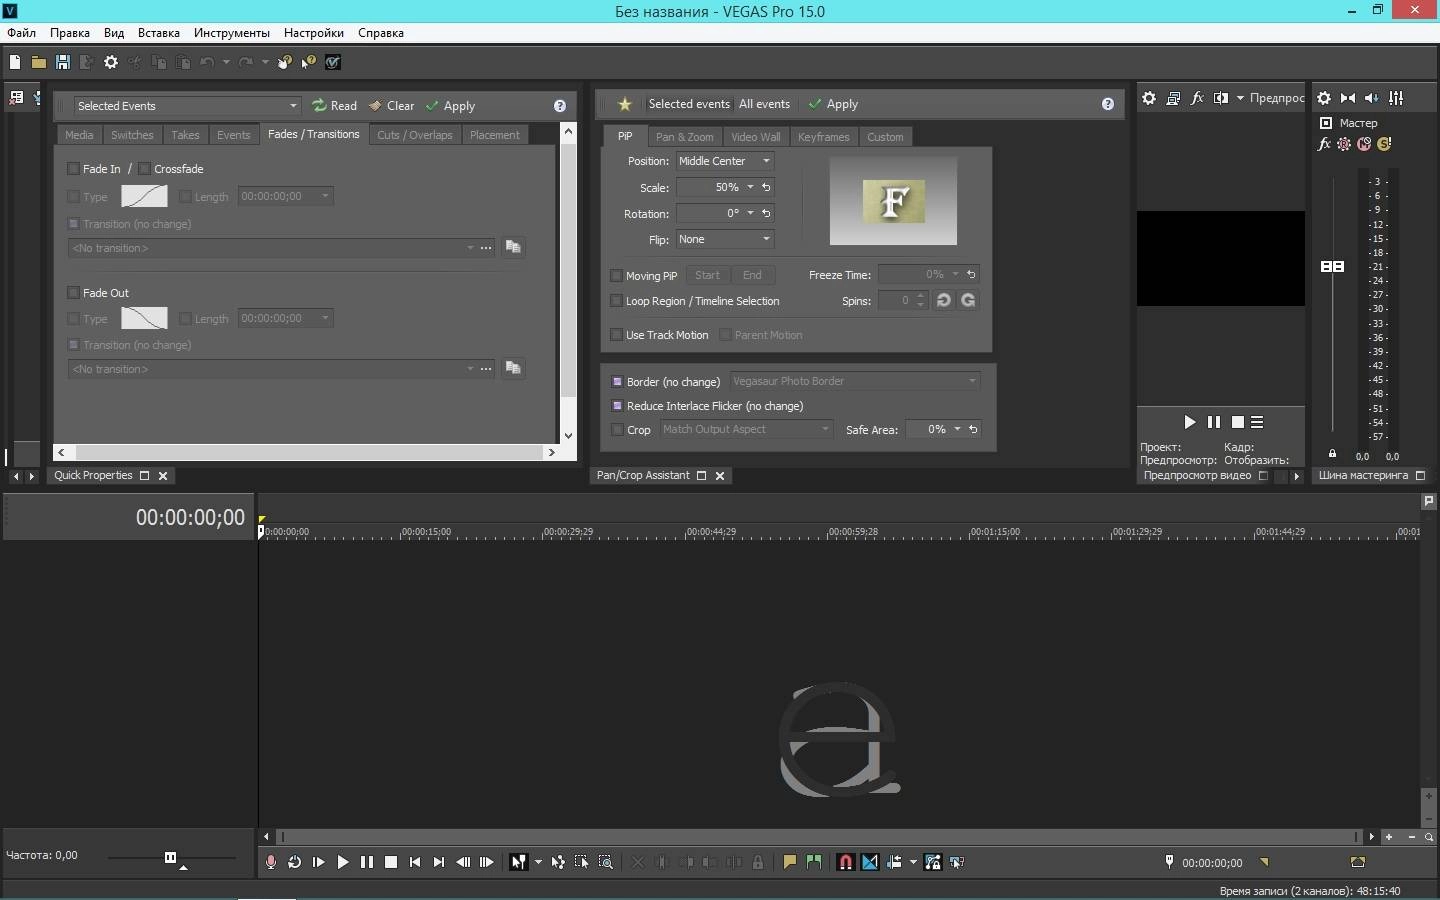The width and height of the screenshot is (1440, 900).
Task: Select the All events button
Action: point(765,104)
